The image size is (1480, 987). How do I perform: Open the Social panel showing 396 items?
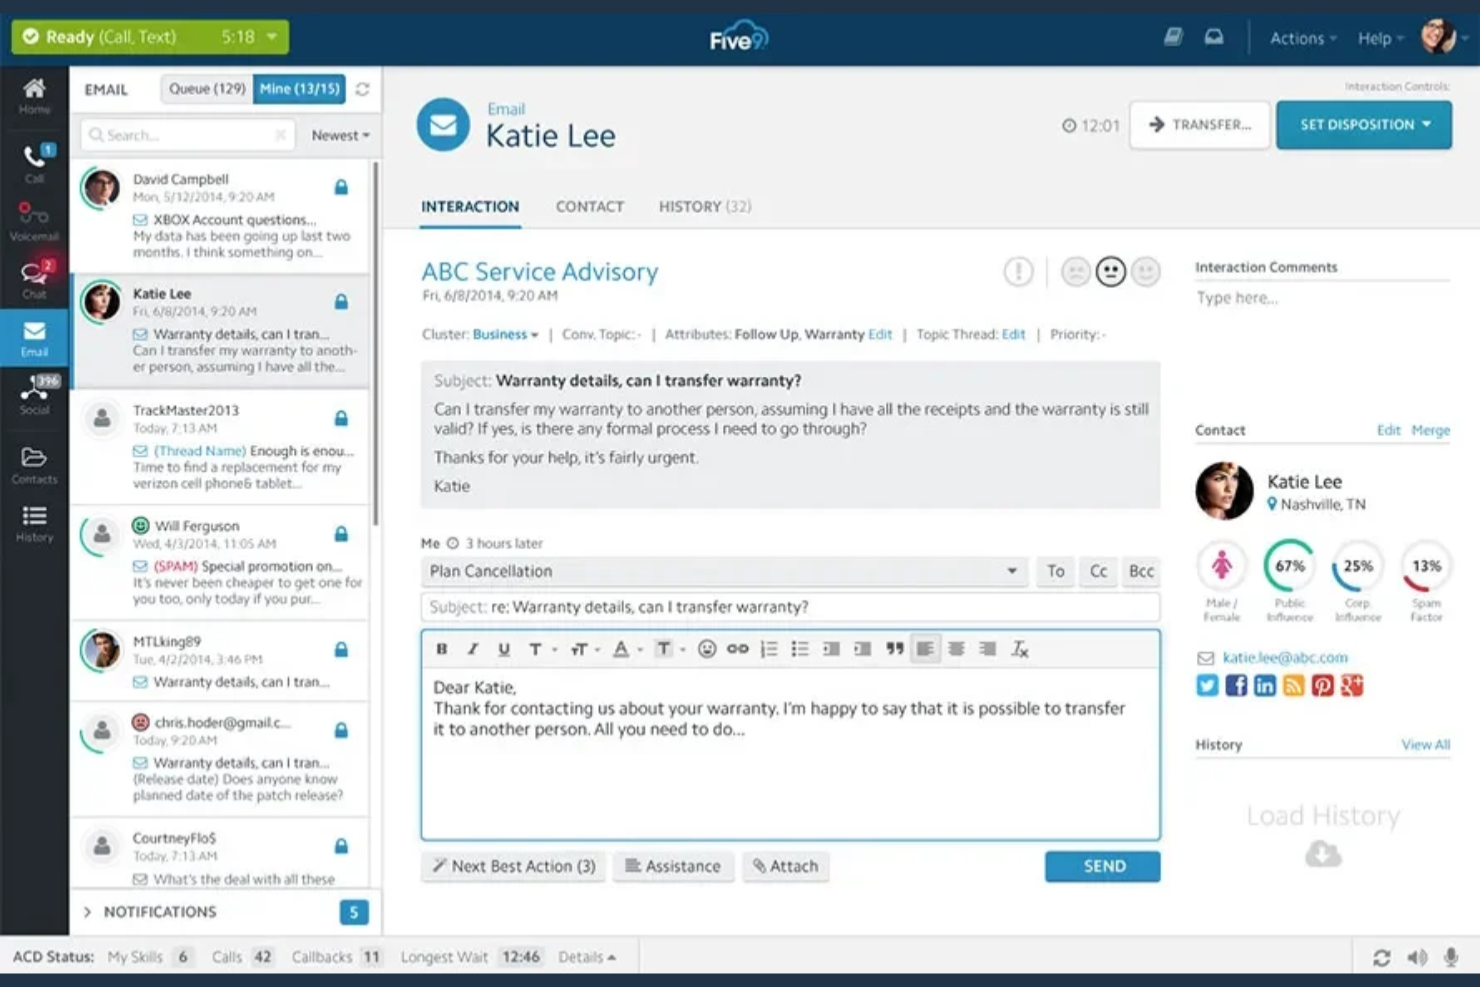(x=34, y=395)
